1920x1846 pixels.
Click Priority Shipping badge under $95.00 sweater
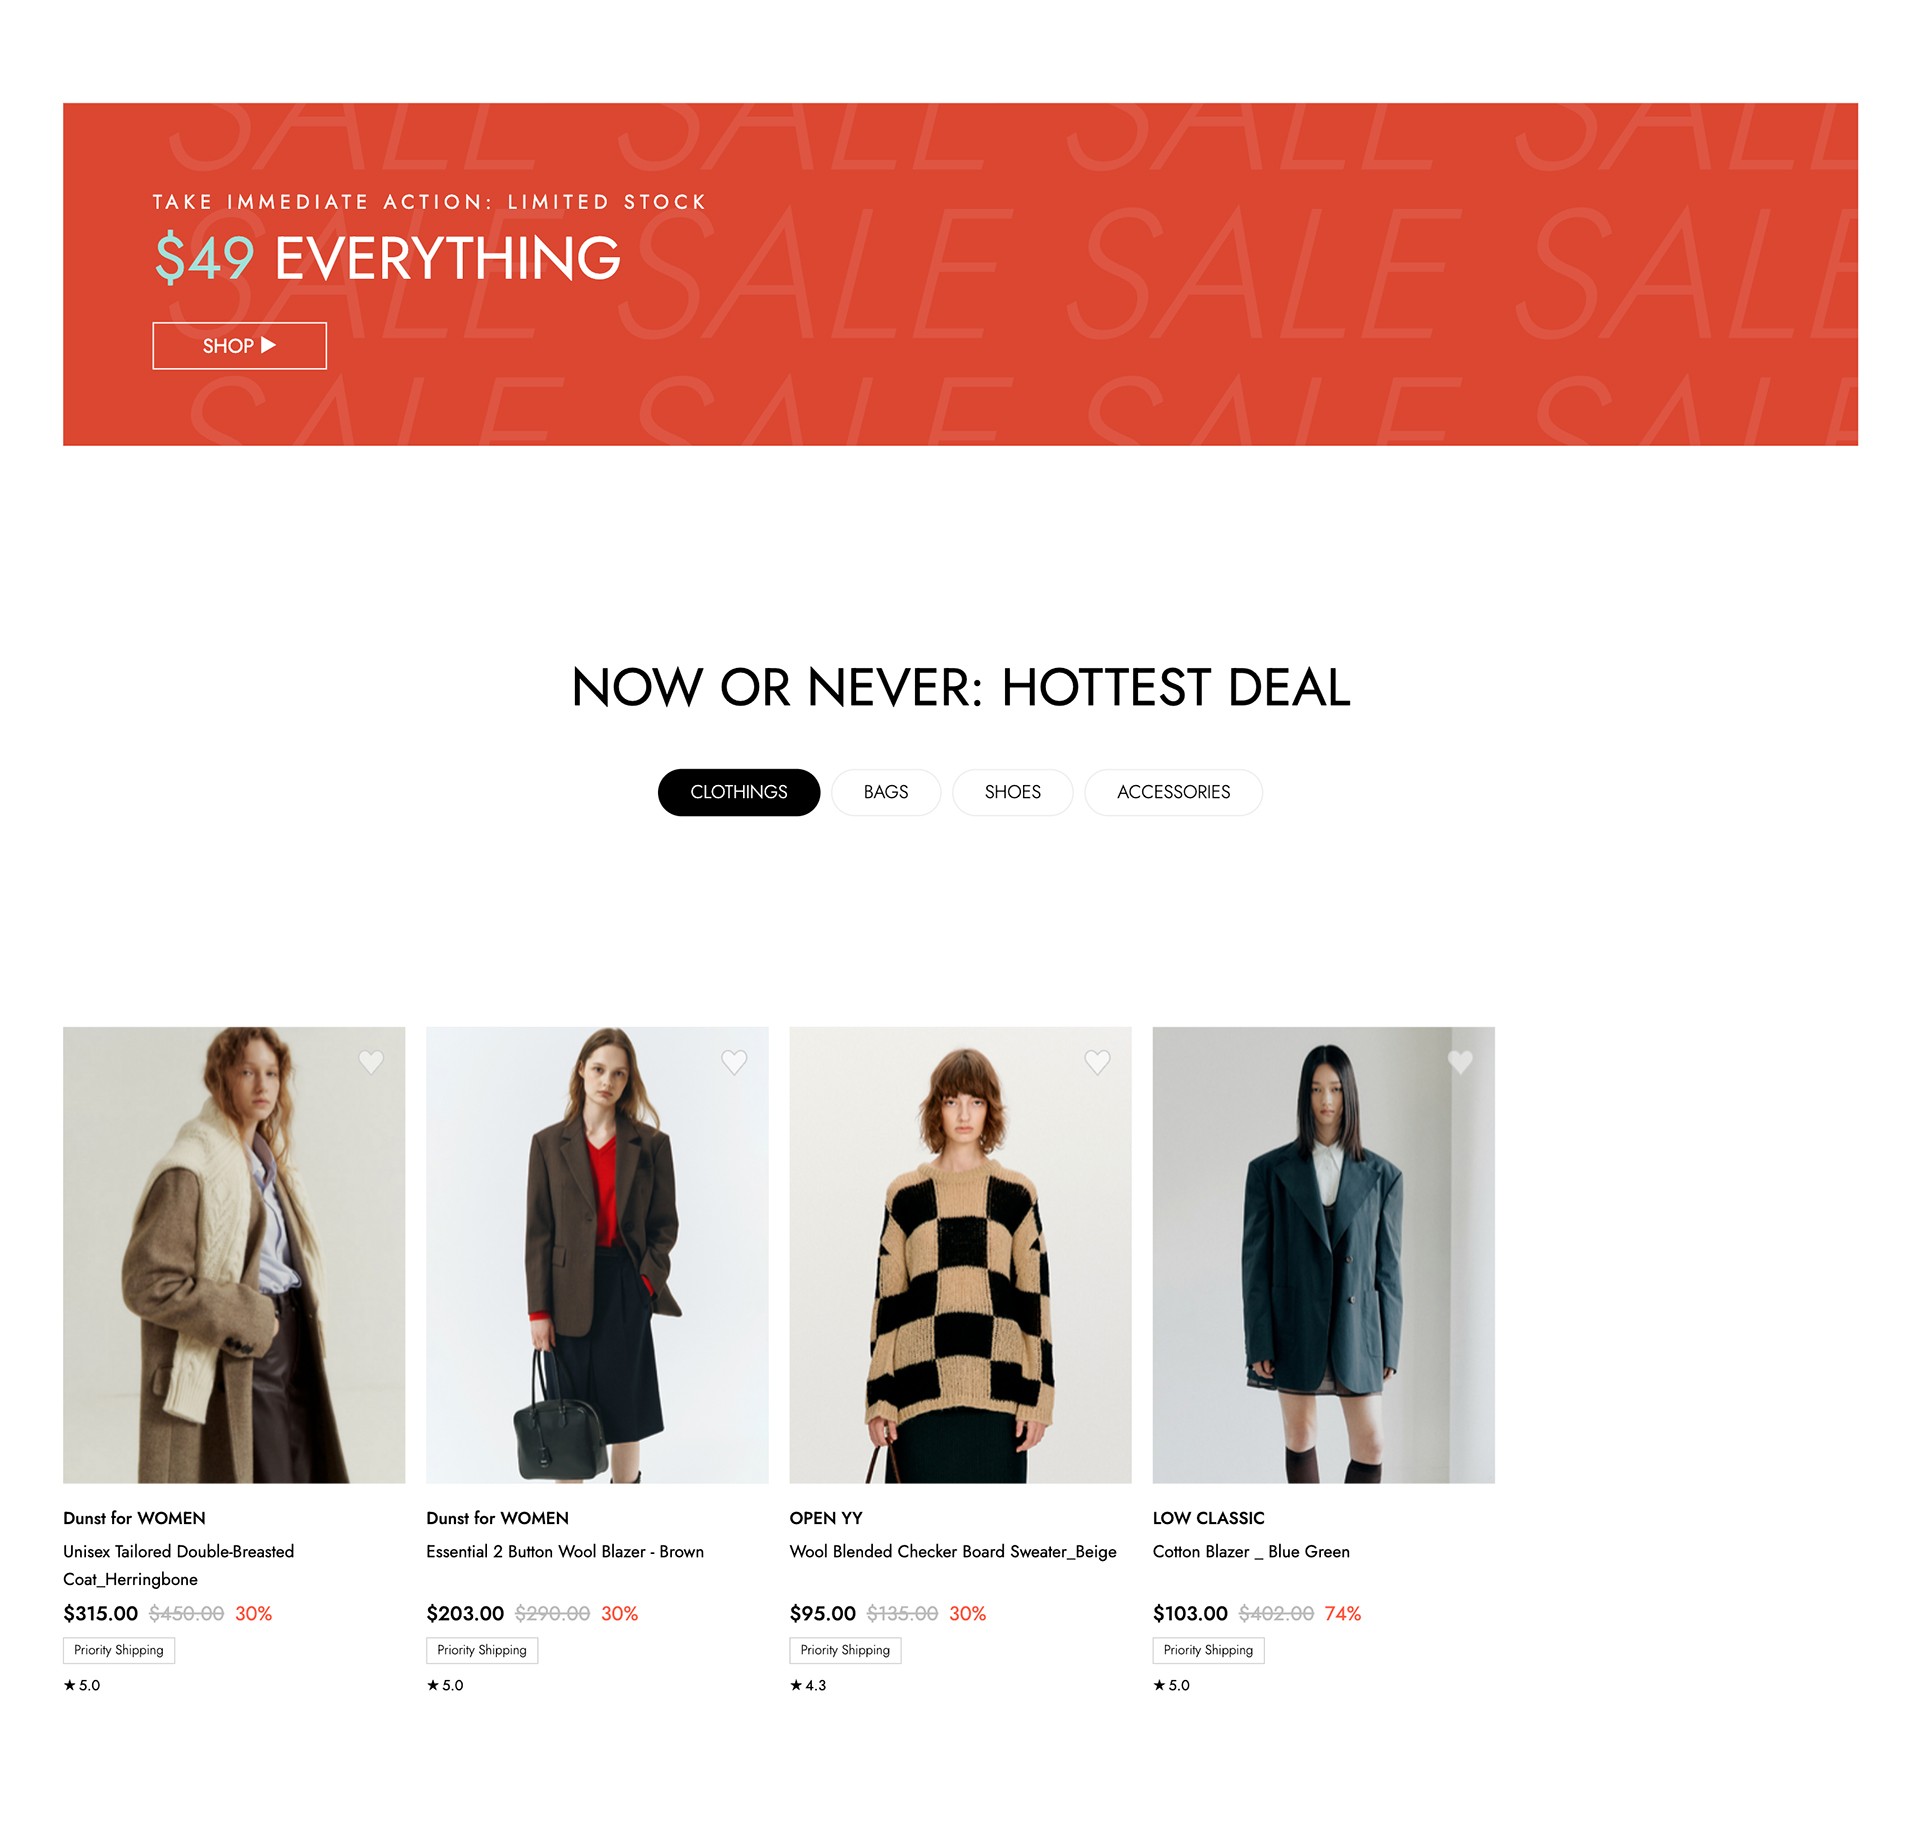pos(845,1650)
